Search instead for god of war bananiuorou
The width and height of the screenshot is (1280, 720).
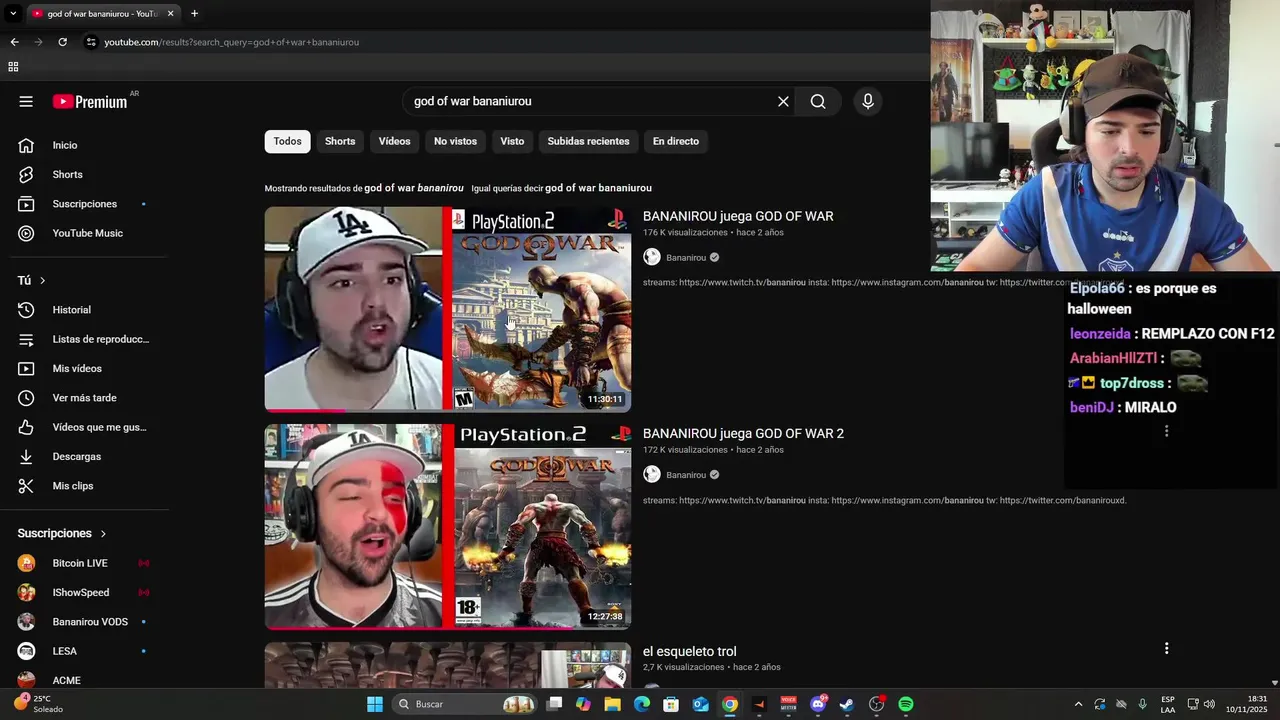(x=598, y=188)
